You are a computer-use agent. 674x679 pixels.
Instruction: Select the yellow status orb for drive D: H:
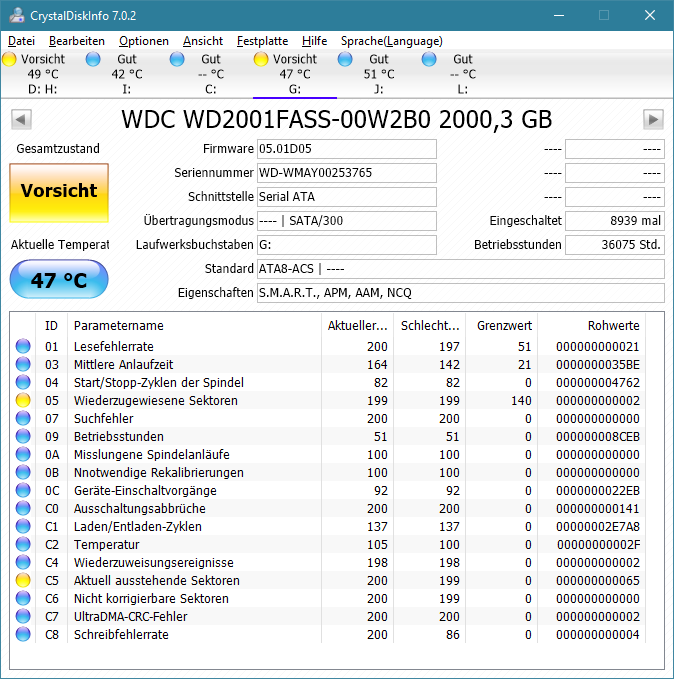point(9,59)
